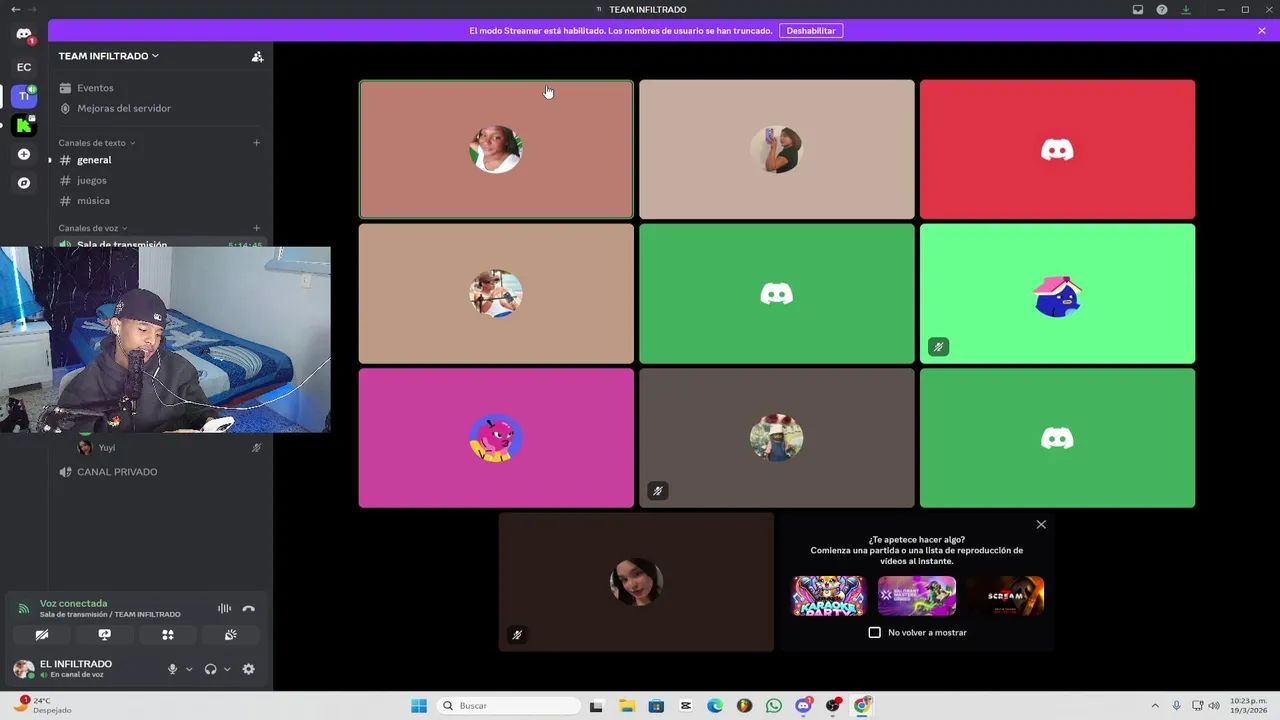The width and height of the screenshot is (1280, 720).
Task: Select the magenta participant tile
Action: [x=496, y=438]
